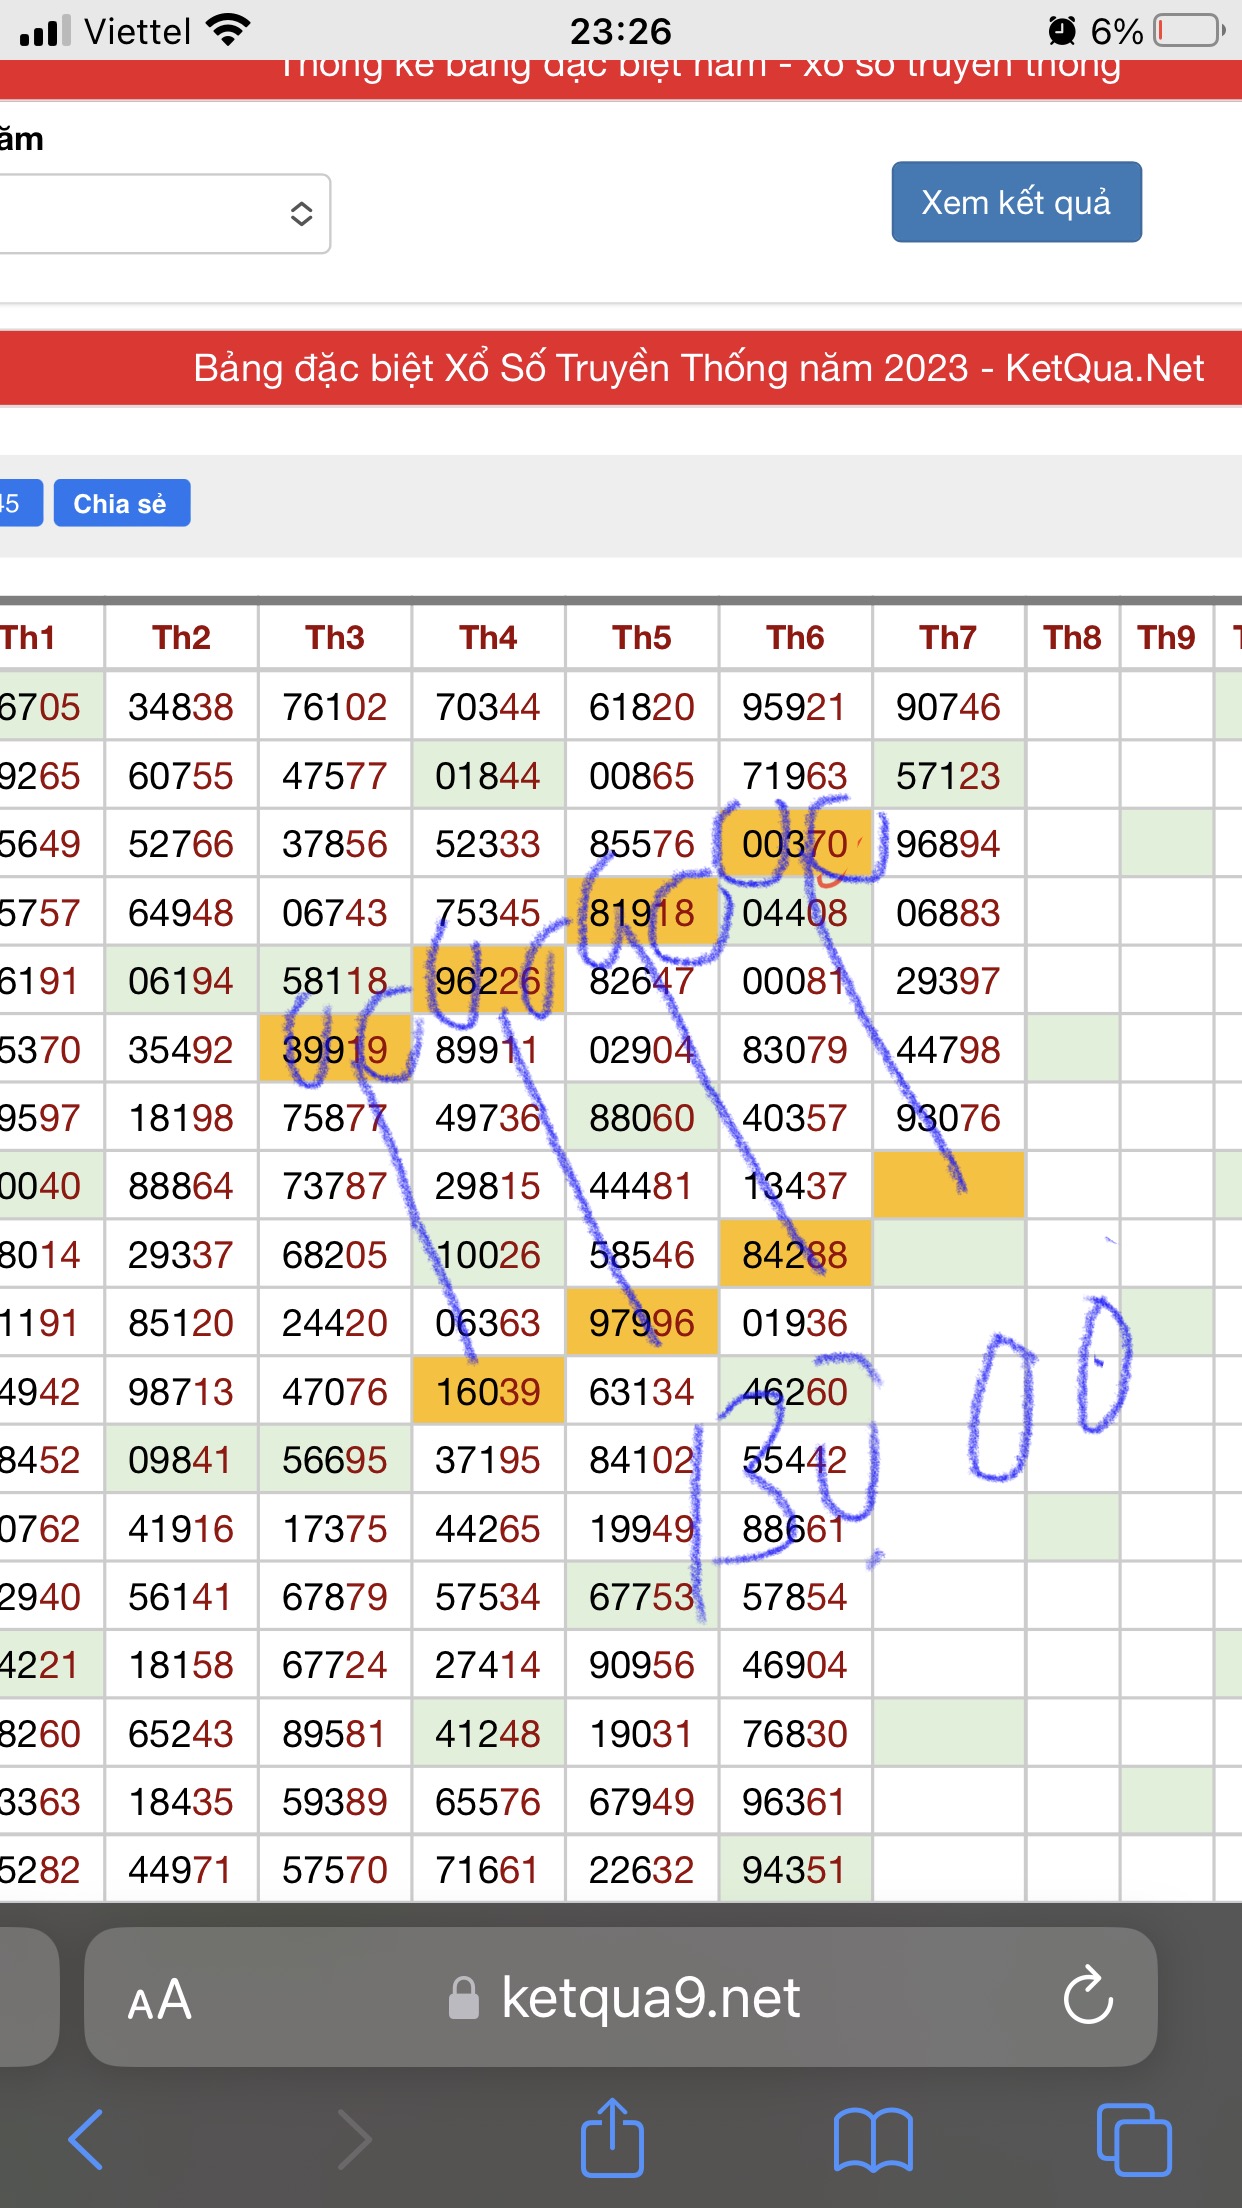Image resolution: width=1242 pixels, height=2208 pixels.
Task: Open the Safari share sheet
Action: point(612,2139)
